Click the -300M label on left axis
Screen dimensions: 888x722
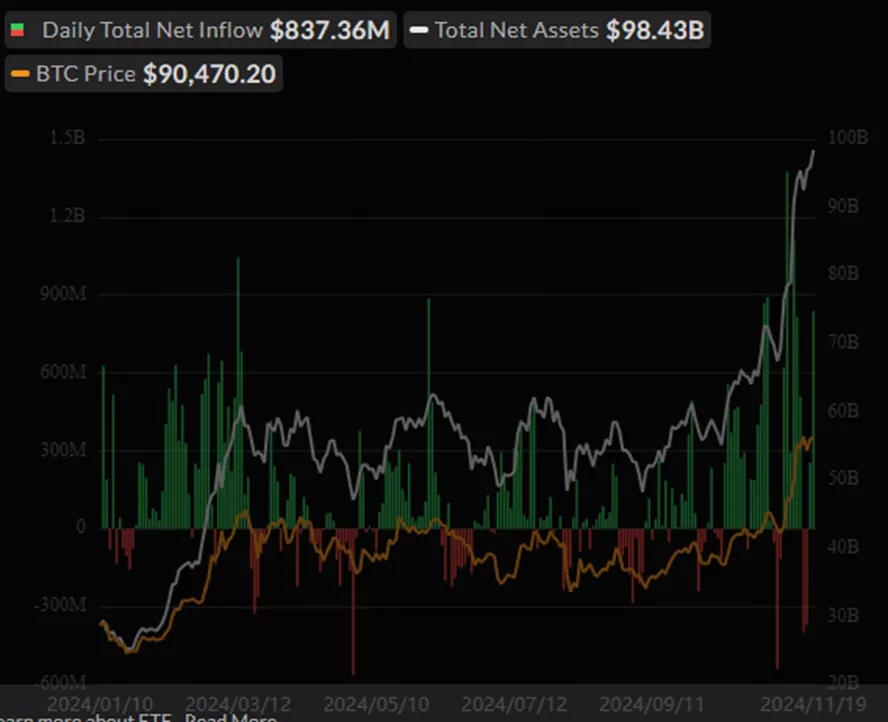pos(61,605)
